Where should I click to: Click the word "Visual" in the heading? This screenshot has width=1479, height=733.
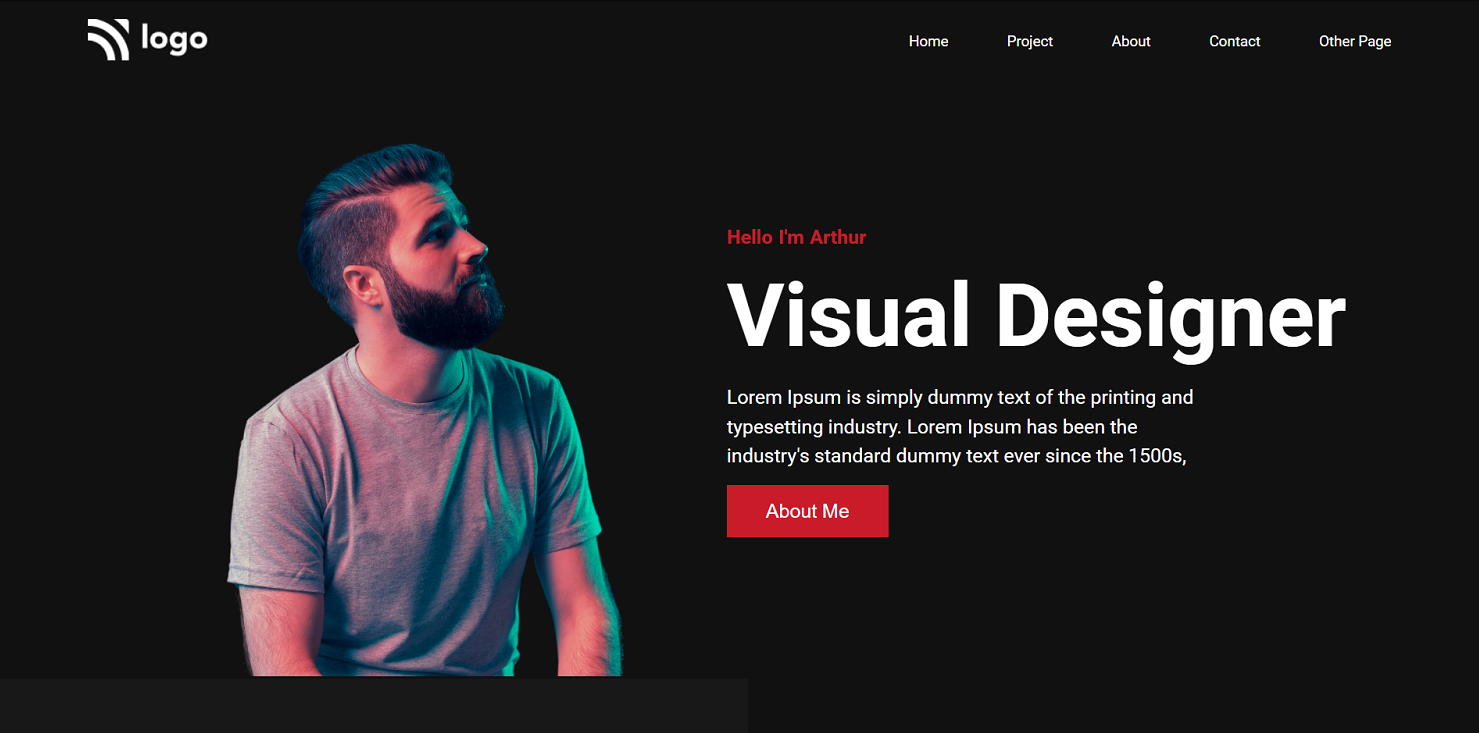[x=848, y=316]
